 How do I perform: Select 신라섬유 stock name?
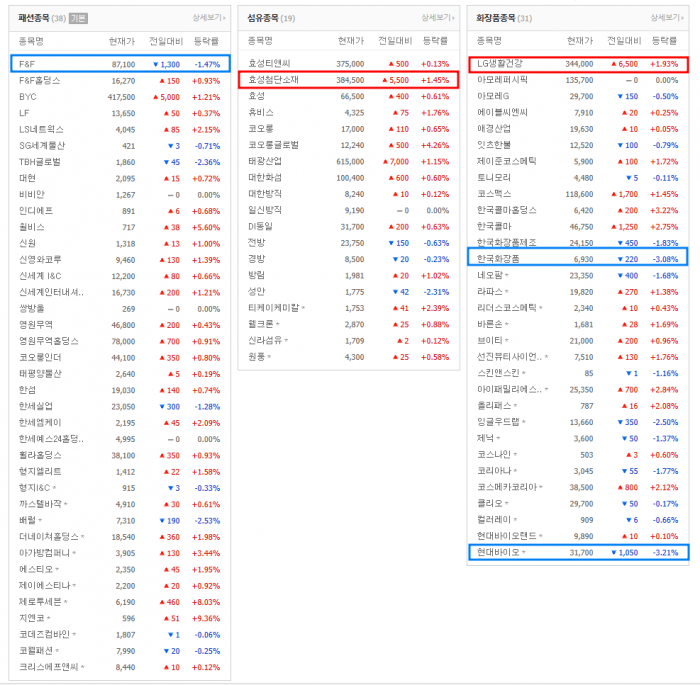265,341
